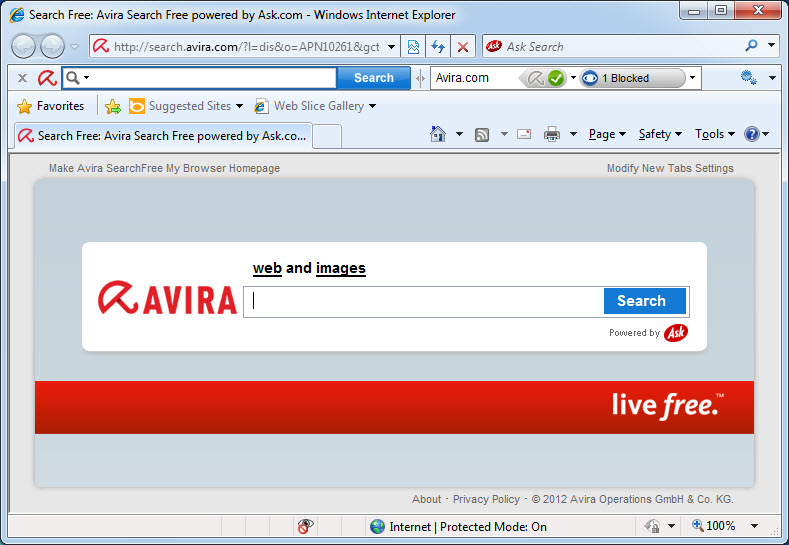
Task: Select the Avira Search Free tab
Action: pyautogui.click(x=163, y=136)
